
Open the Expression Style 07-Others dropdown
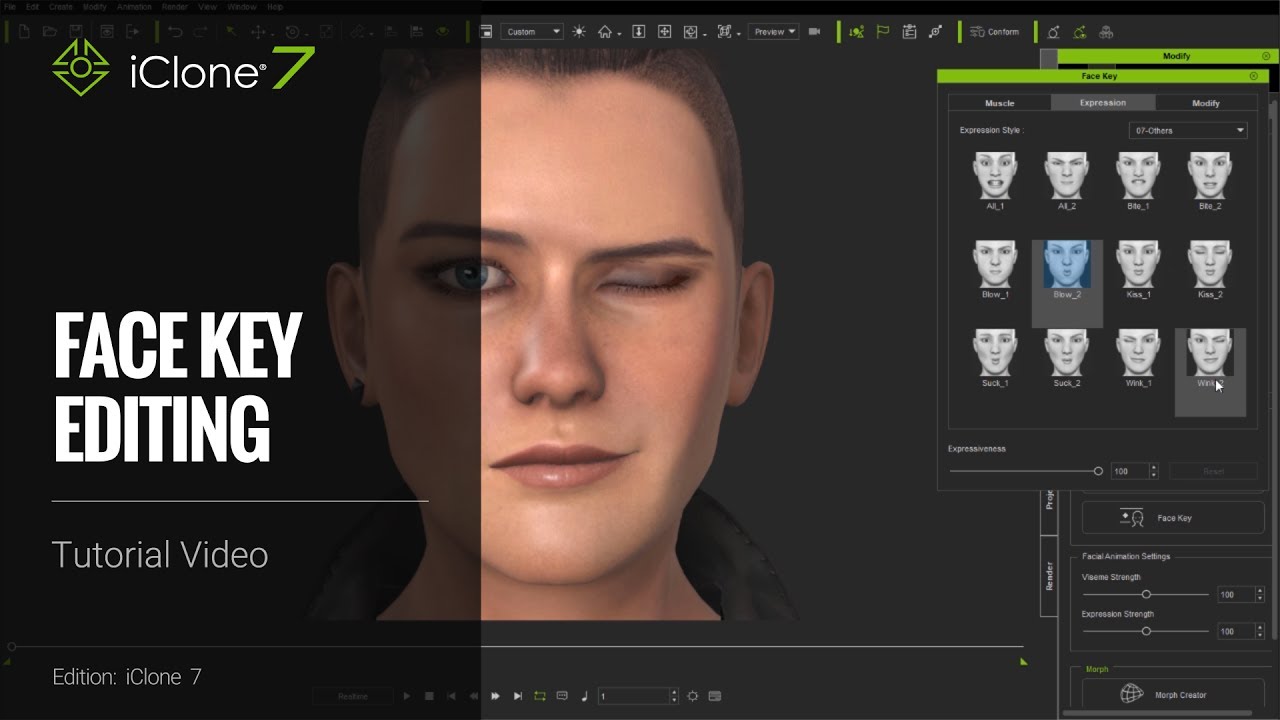pos(1188,131)
